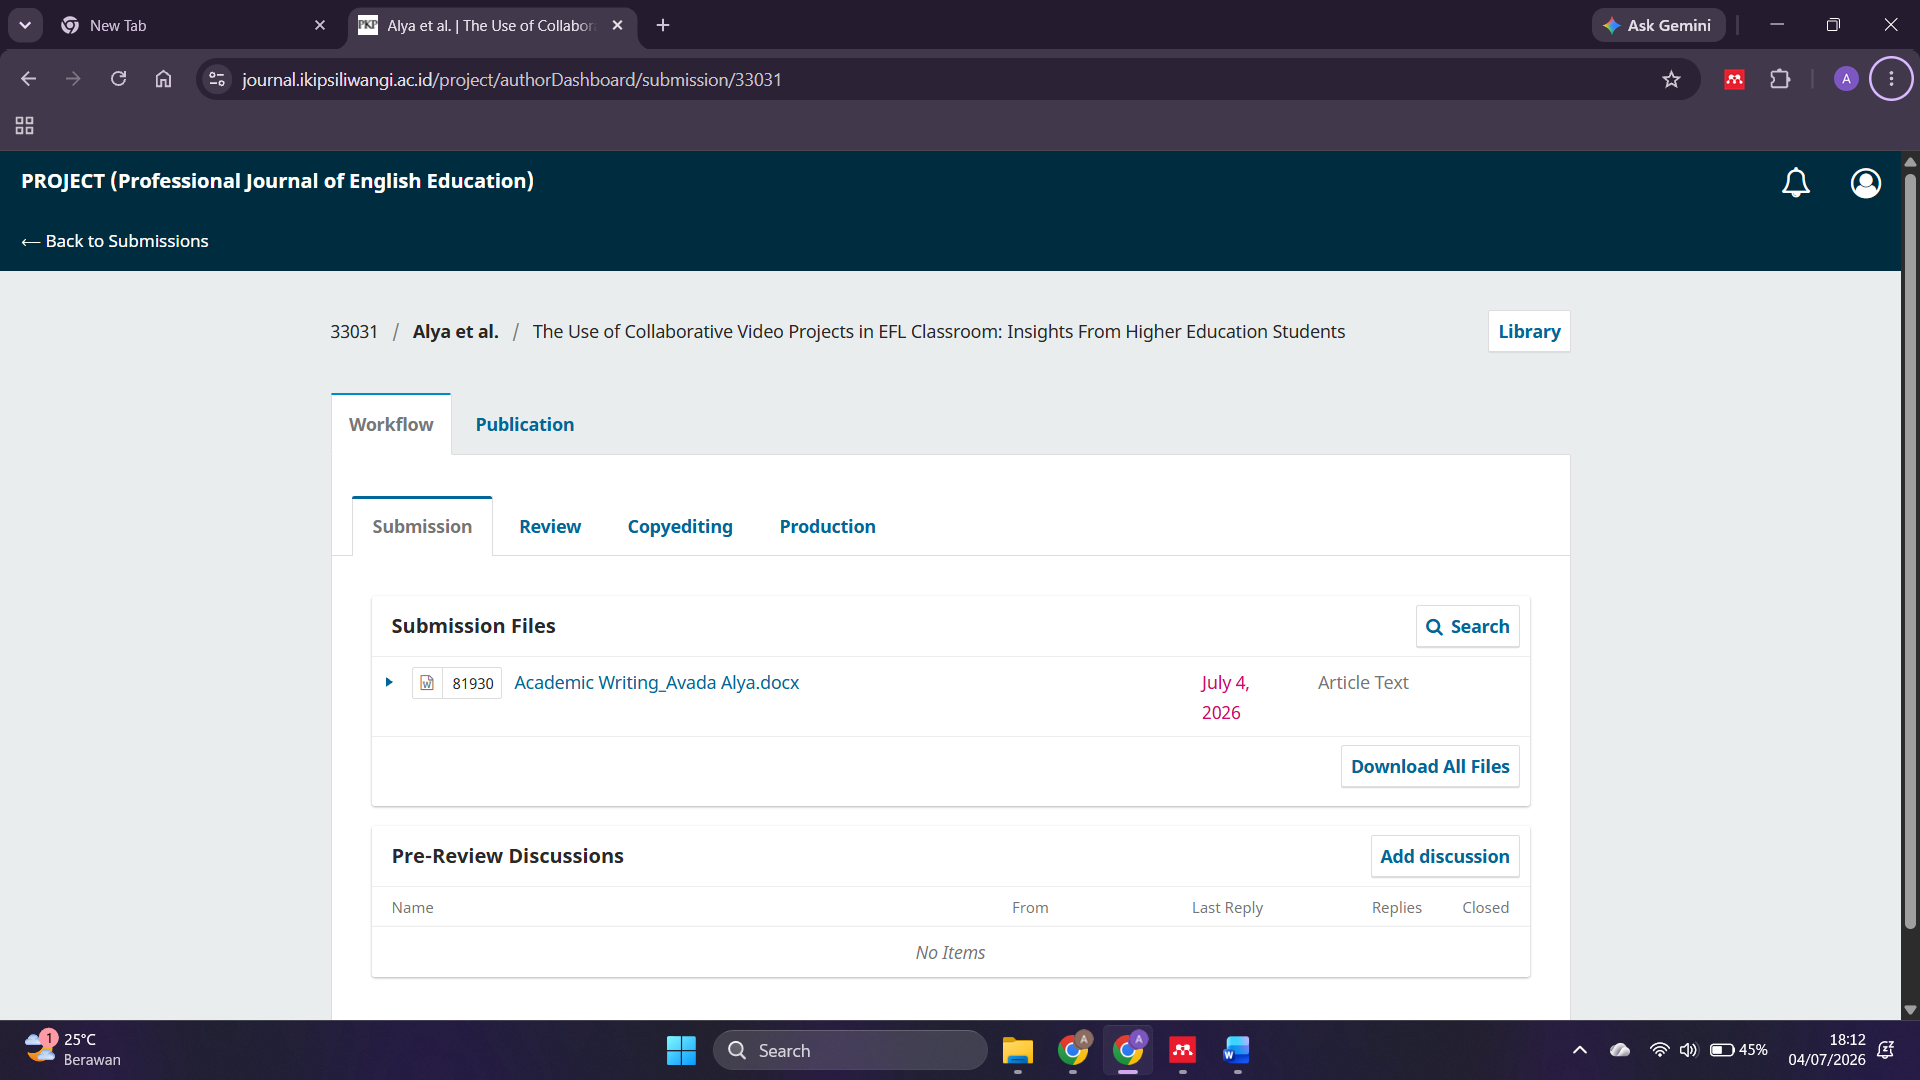This screenshot has width=1920, height=1080.
Task: Reload the current page
Action: [118, 79]
